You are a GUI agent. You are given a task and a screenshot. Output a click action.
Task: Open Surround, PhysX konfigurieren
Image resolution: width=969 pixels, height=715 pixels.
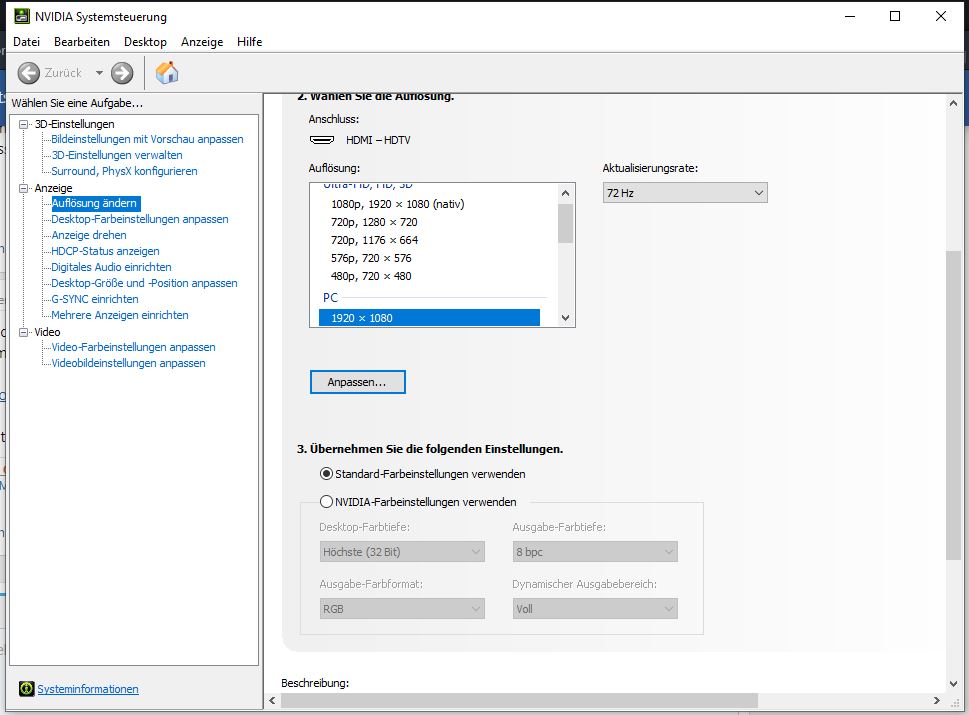pyautogui.click(x=124, y=171)
